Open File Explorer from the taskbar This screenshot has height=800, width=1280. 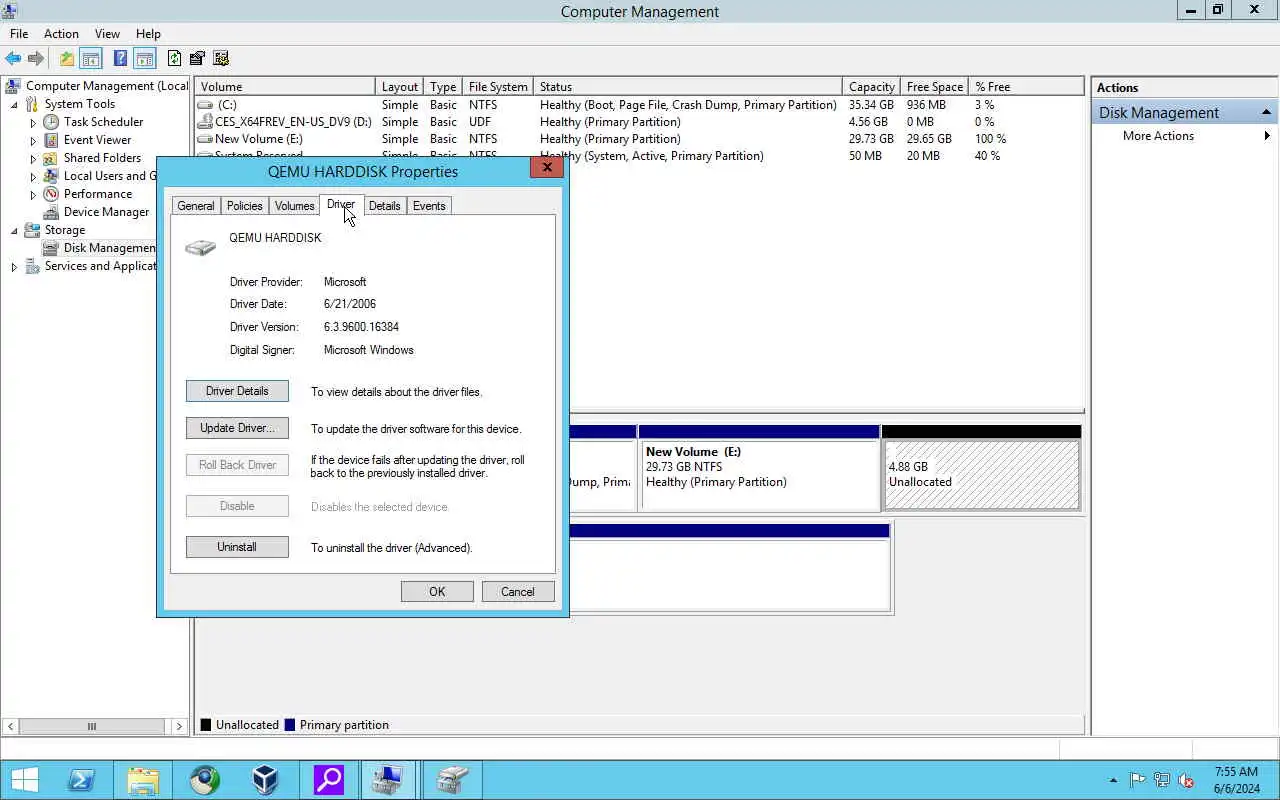click(143, 780)
